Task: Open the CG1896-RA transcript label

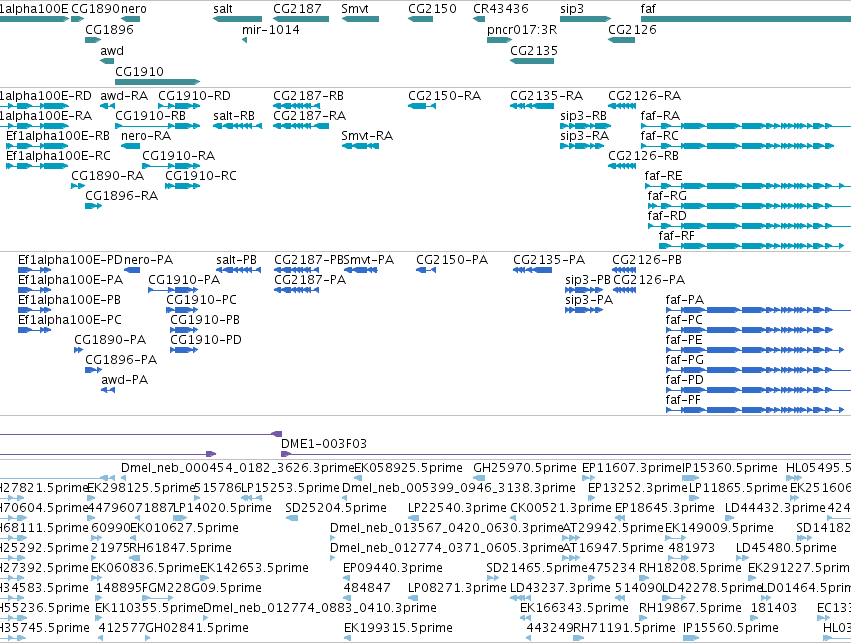Action: point(122,196)
